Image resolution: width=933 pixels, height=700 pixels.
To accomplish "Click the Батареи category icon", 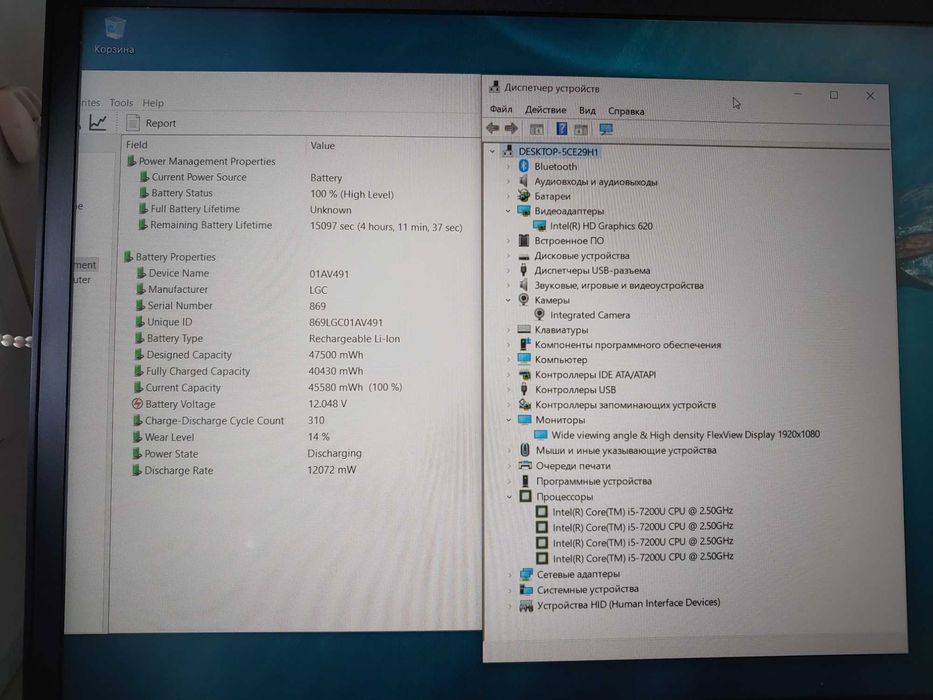I will [x=524, y=195].
